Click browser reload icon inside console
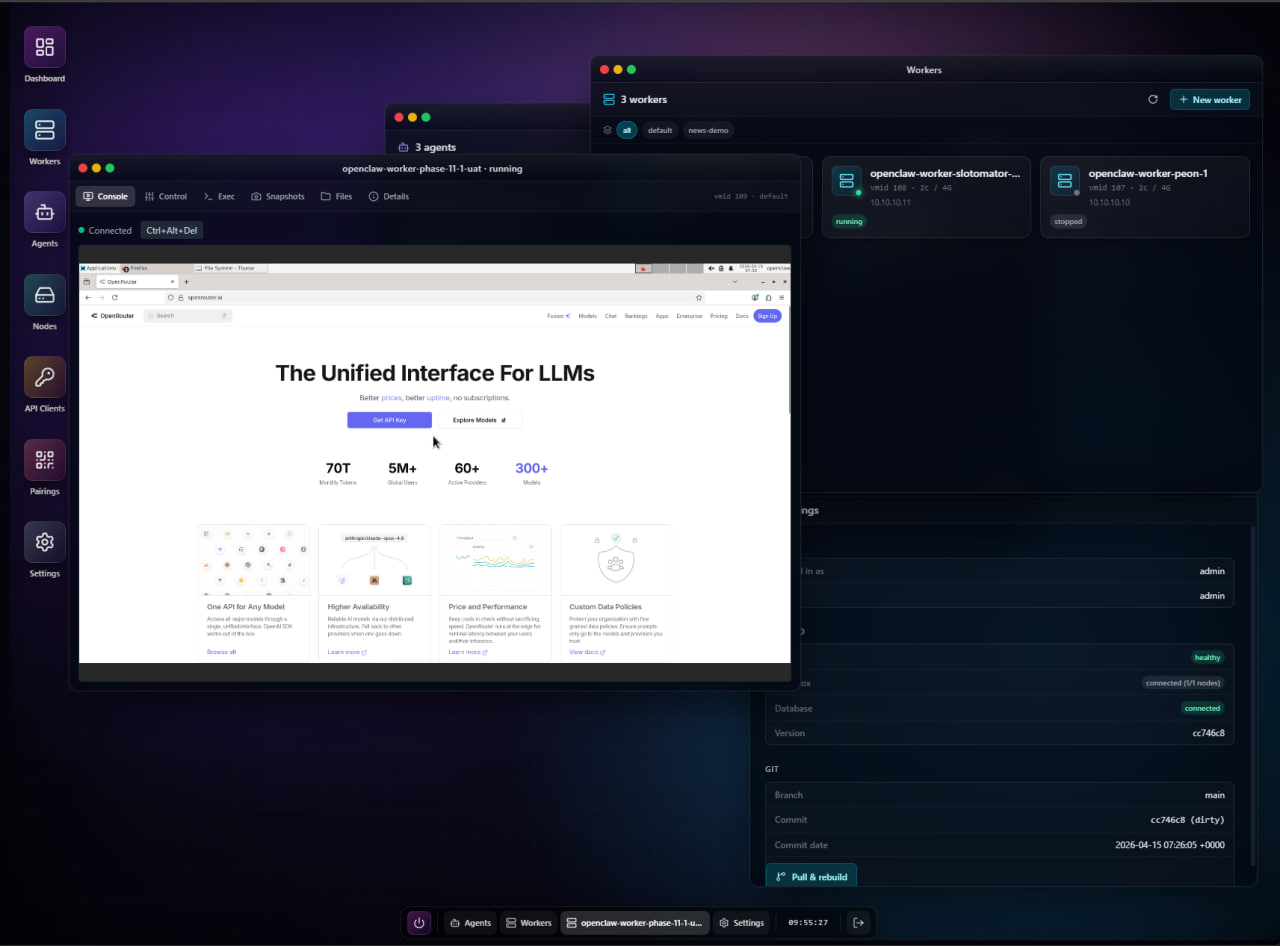This screenshot has height=946, width=1280. (x=115, y=297)
